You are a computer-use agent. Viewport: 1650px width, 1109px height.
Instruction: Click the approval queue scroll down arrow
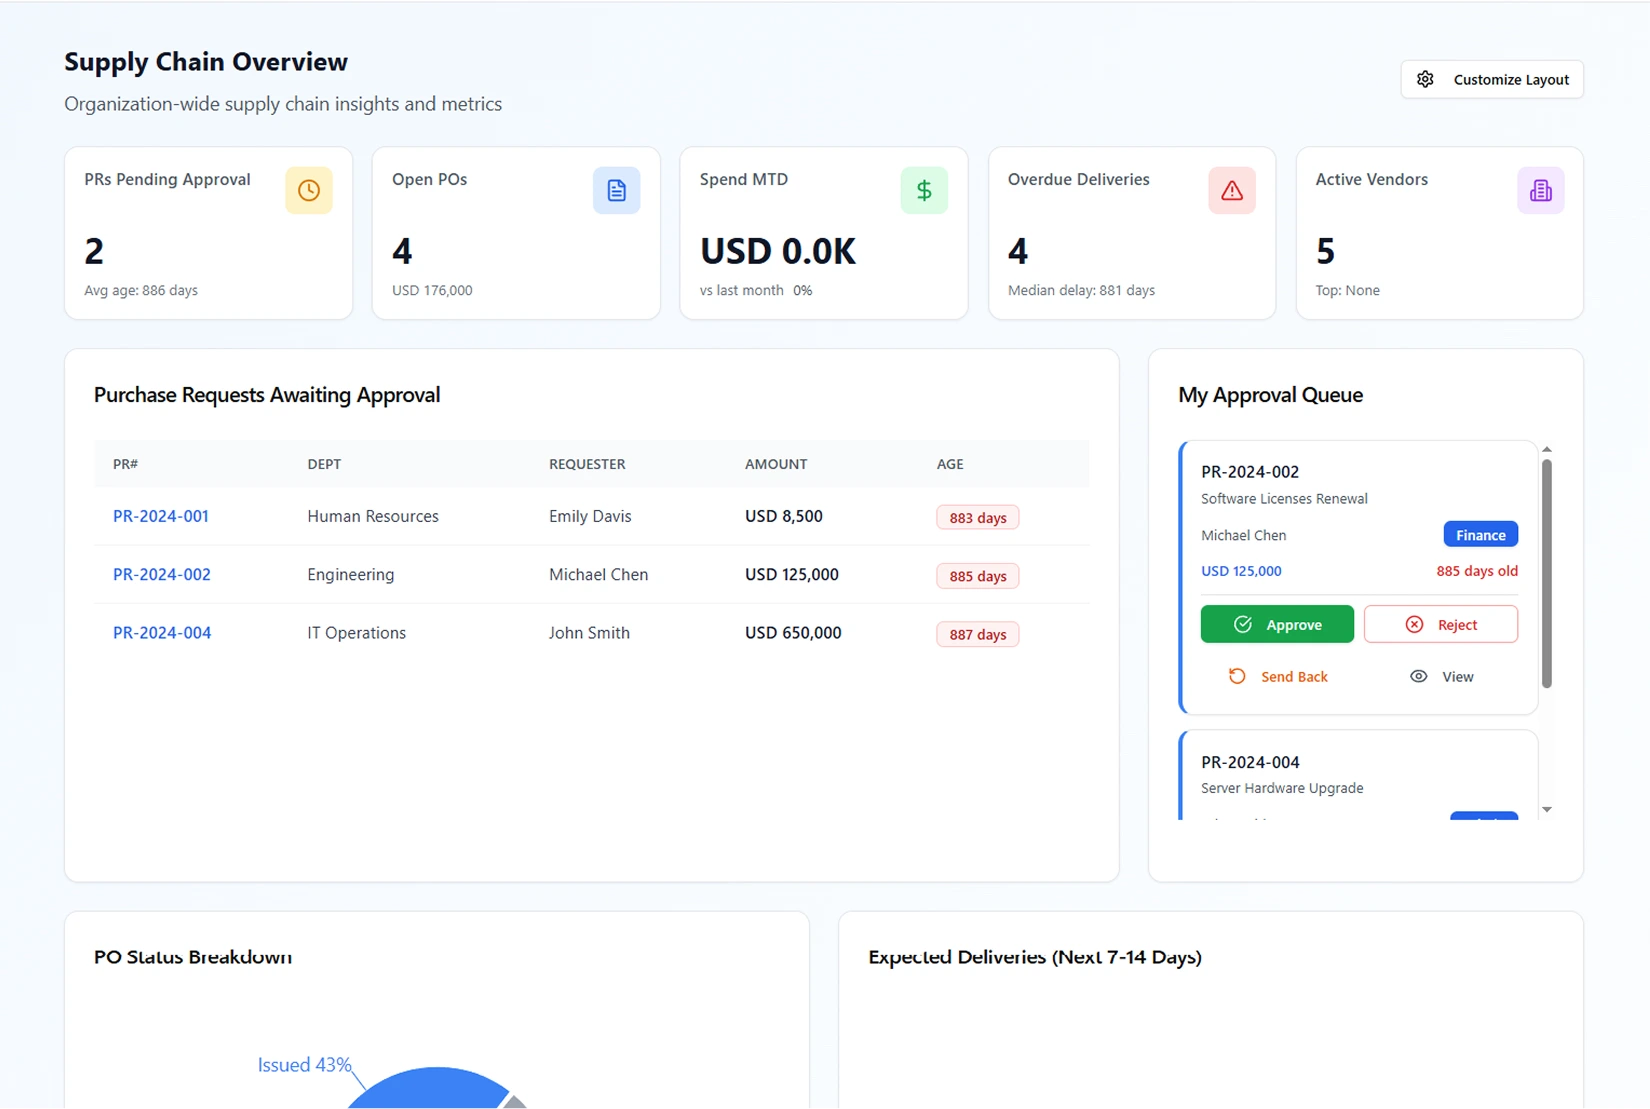tap(1547, 810)
